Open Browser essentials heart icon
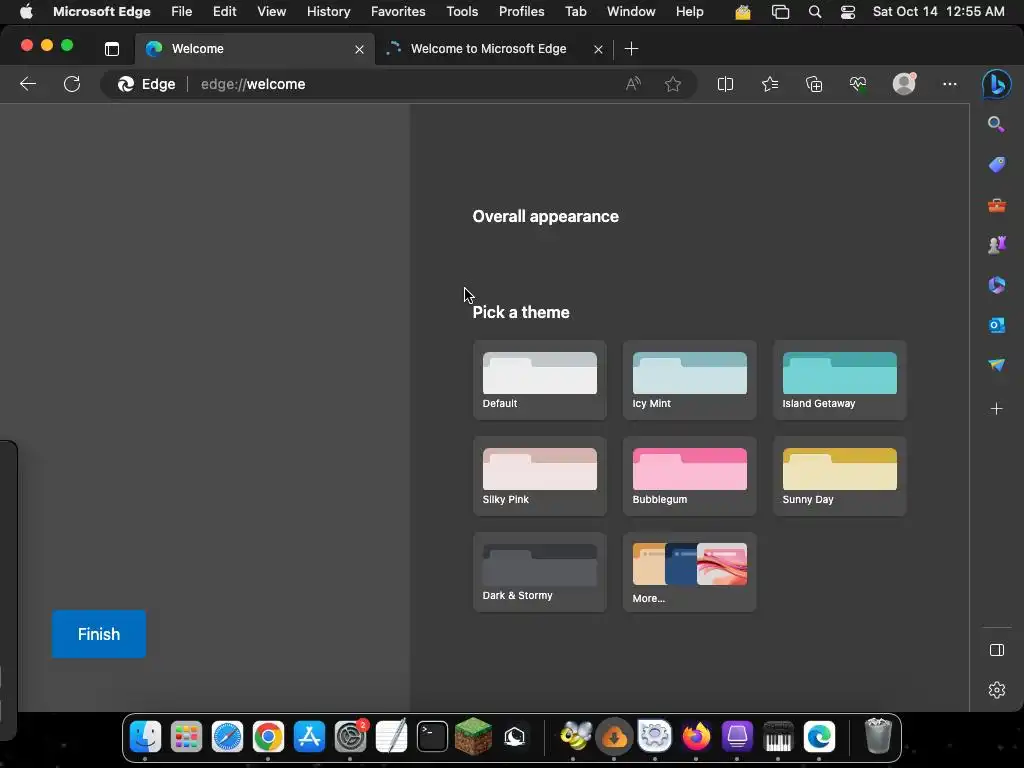 (x=857, y=84)
